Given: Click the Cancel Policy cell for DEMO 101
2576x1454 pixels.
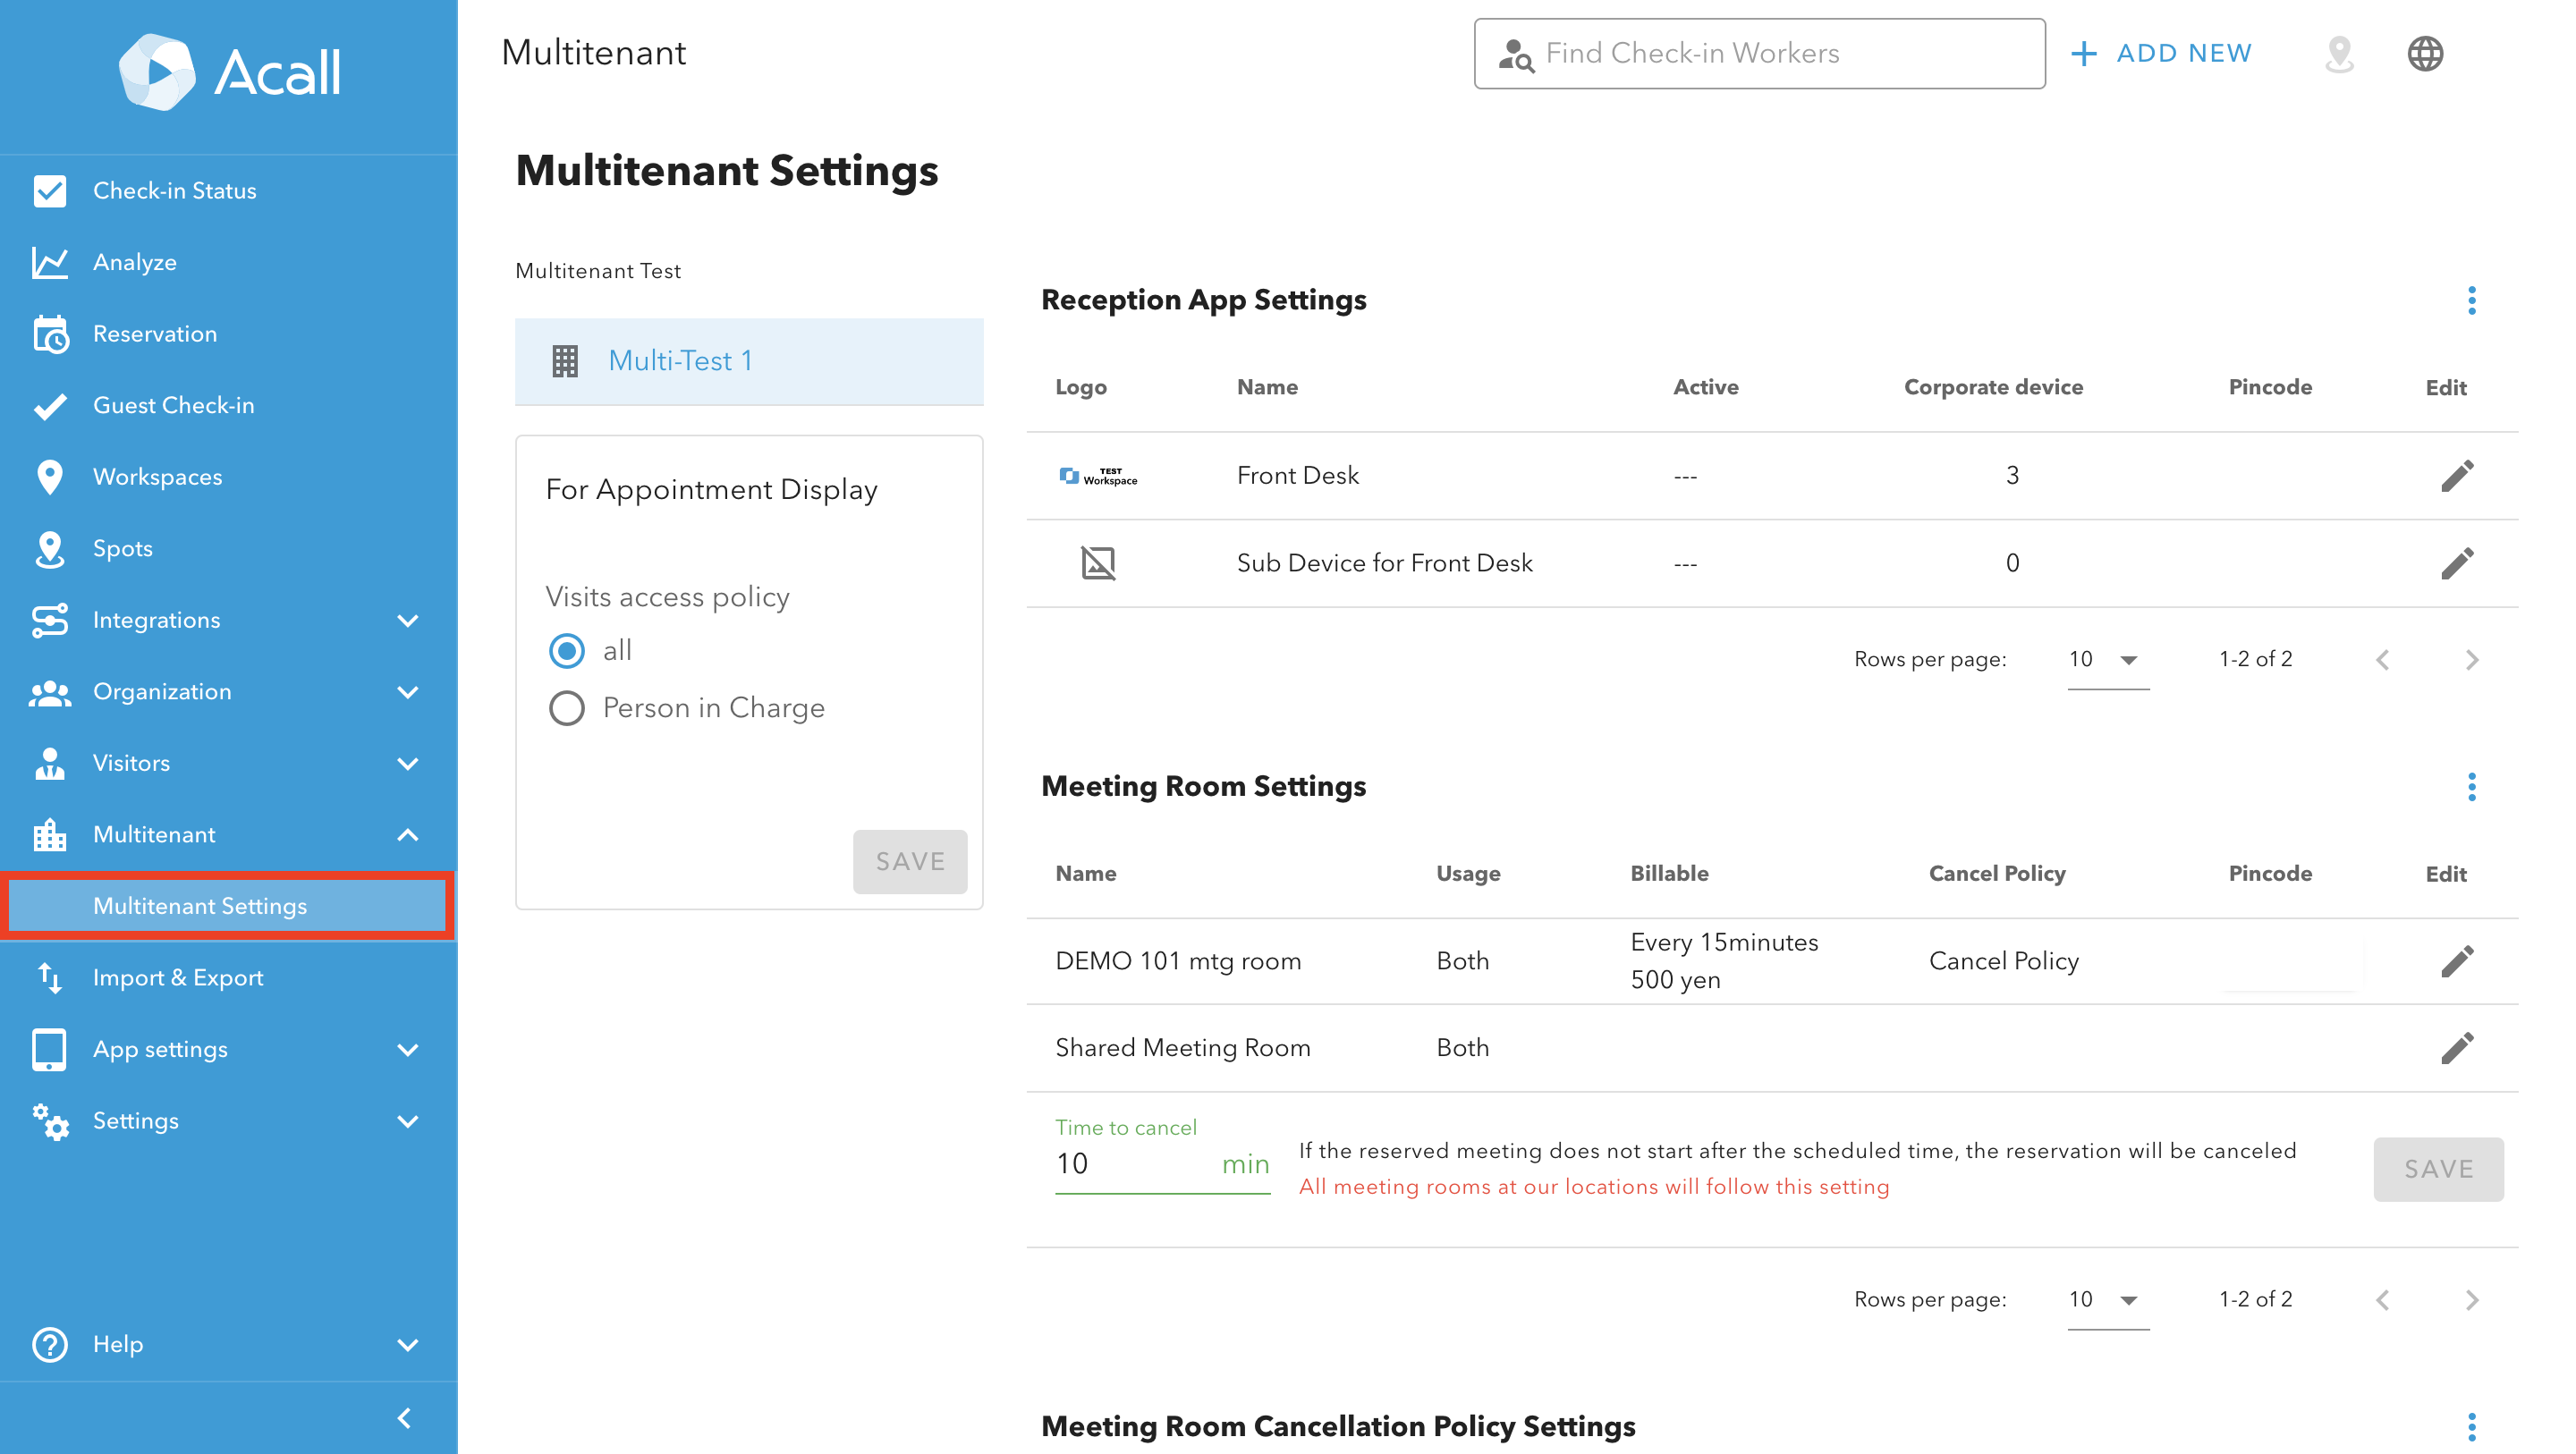Looking at the screenshot, I should (2003, 961).
